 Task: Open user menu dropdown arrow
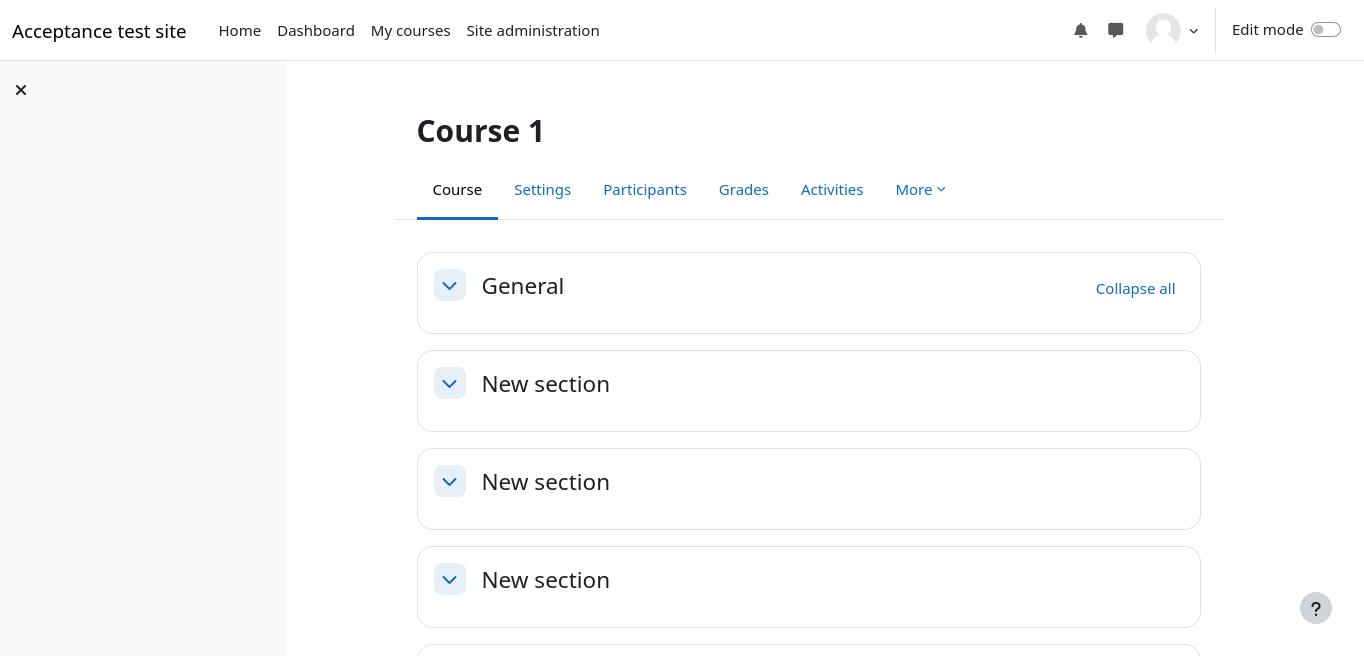pyautogui.click(x=1193, y=31)
